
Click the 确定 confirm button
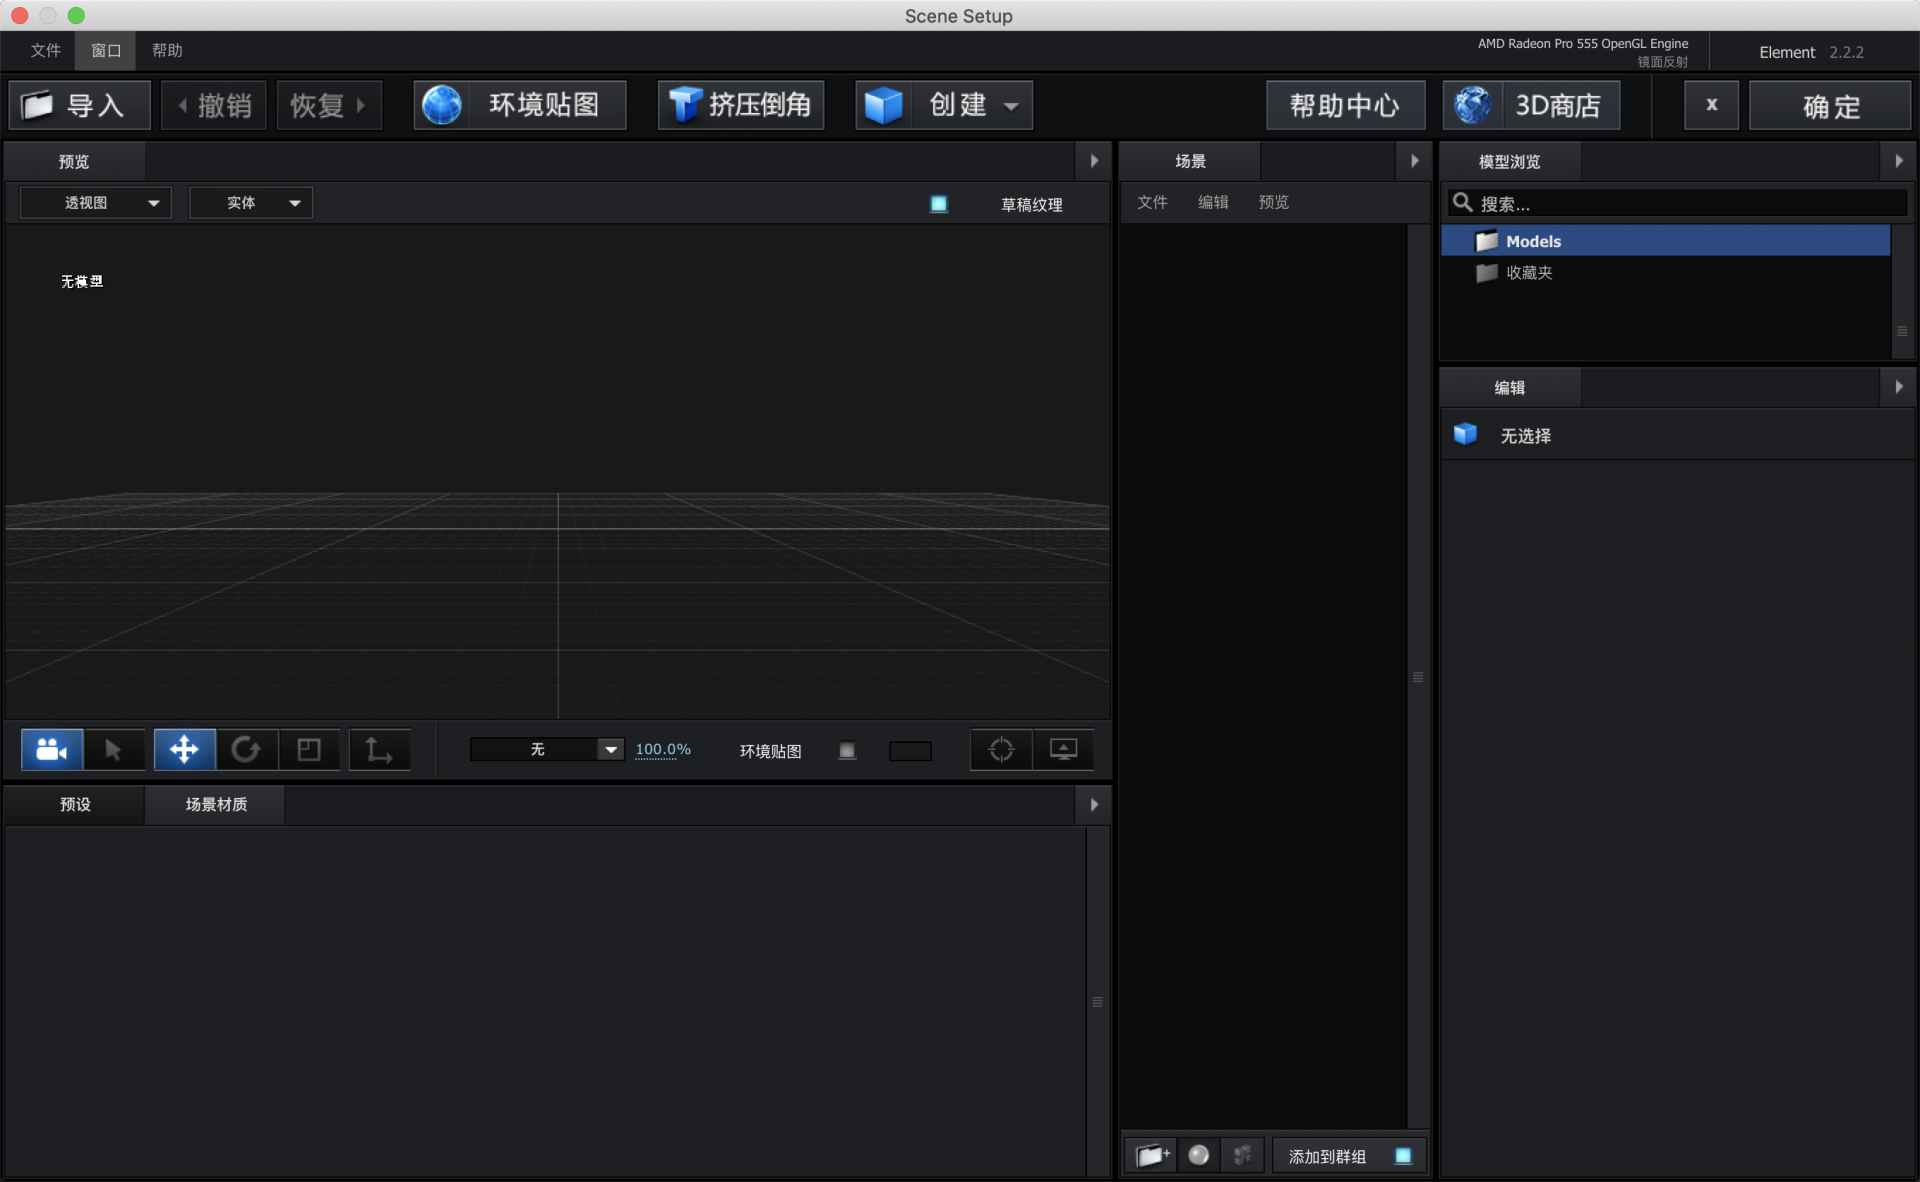point(1830,105)
